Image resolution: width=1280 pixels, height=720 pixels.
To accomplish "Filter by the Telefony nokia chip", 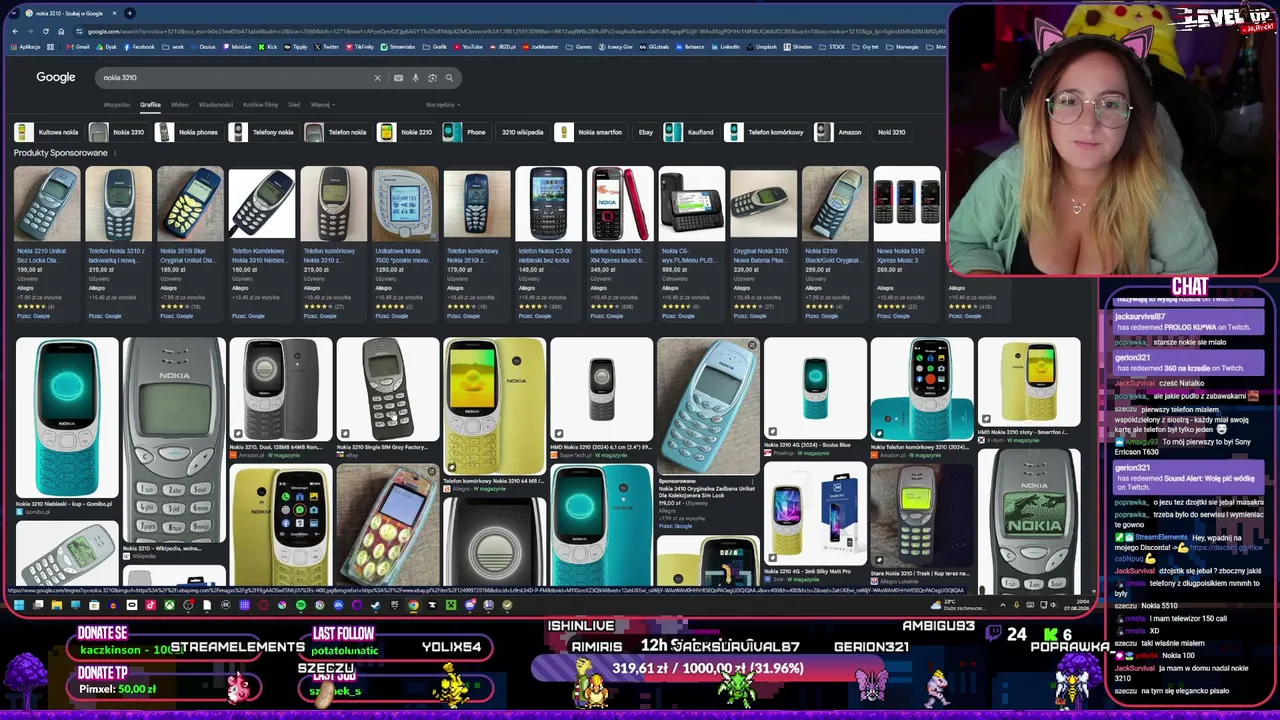I will (x=263, y=132).
